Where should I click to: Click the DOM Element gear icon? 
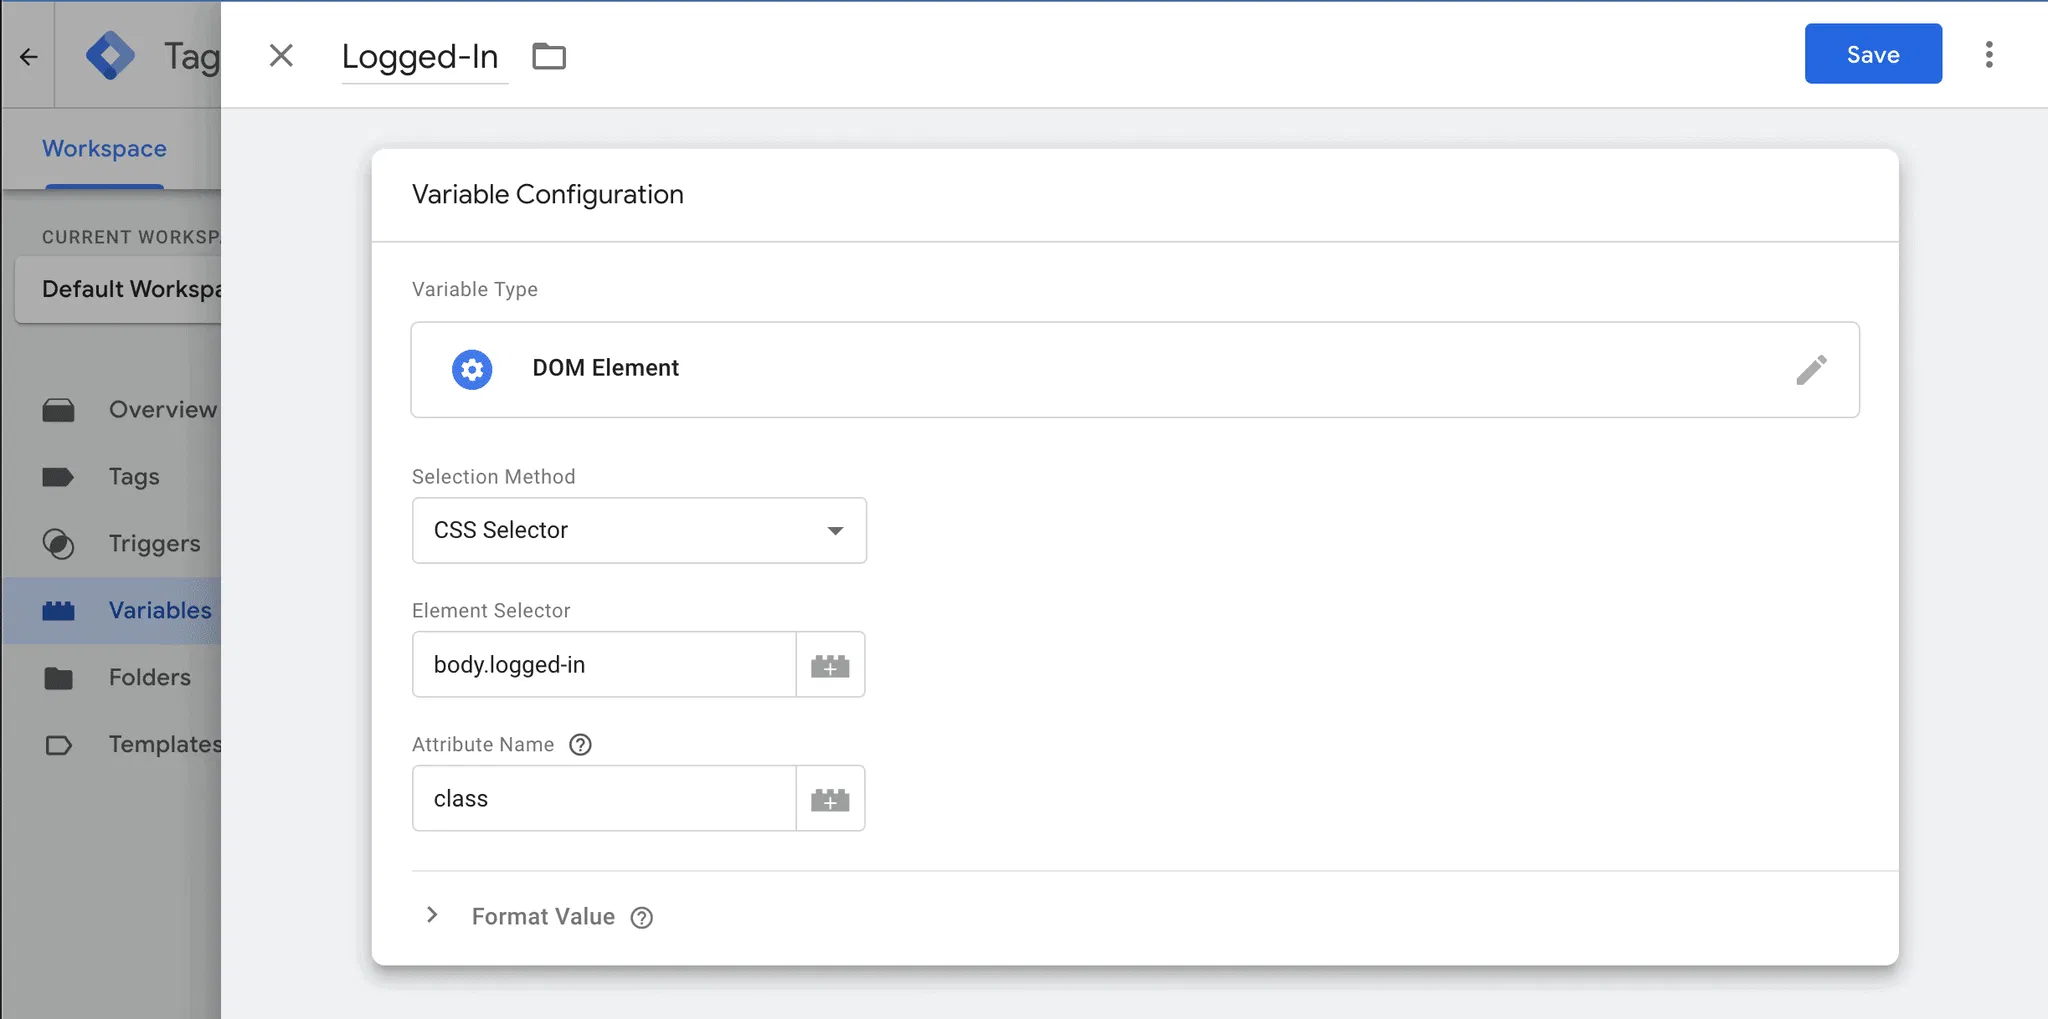tap(472, 370)
